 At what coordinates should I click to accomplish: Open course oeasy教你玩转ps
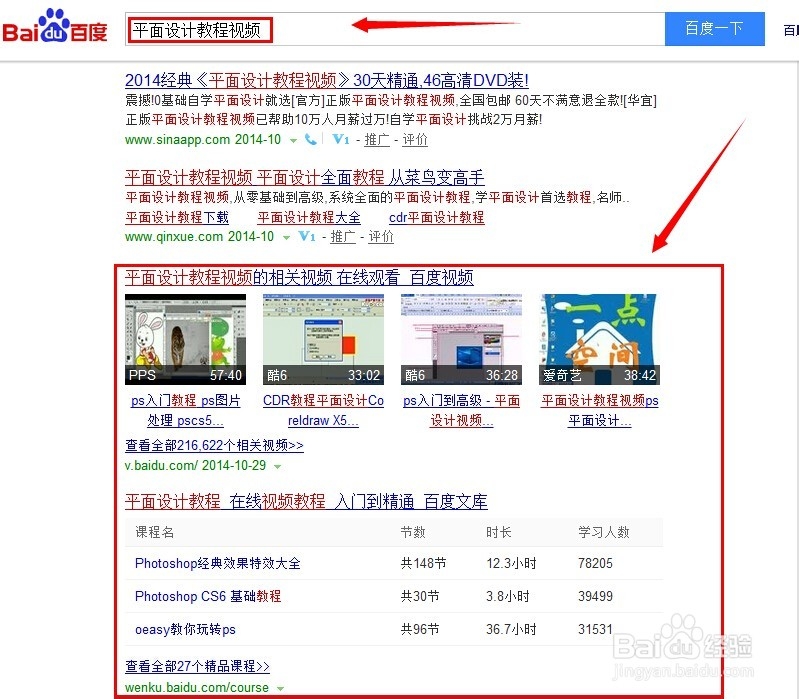click(185, 629)
